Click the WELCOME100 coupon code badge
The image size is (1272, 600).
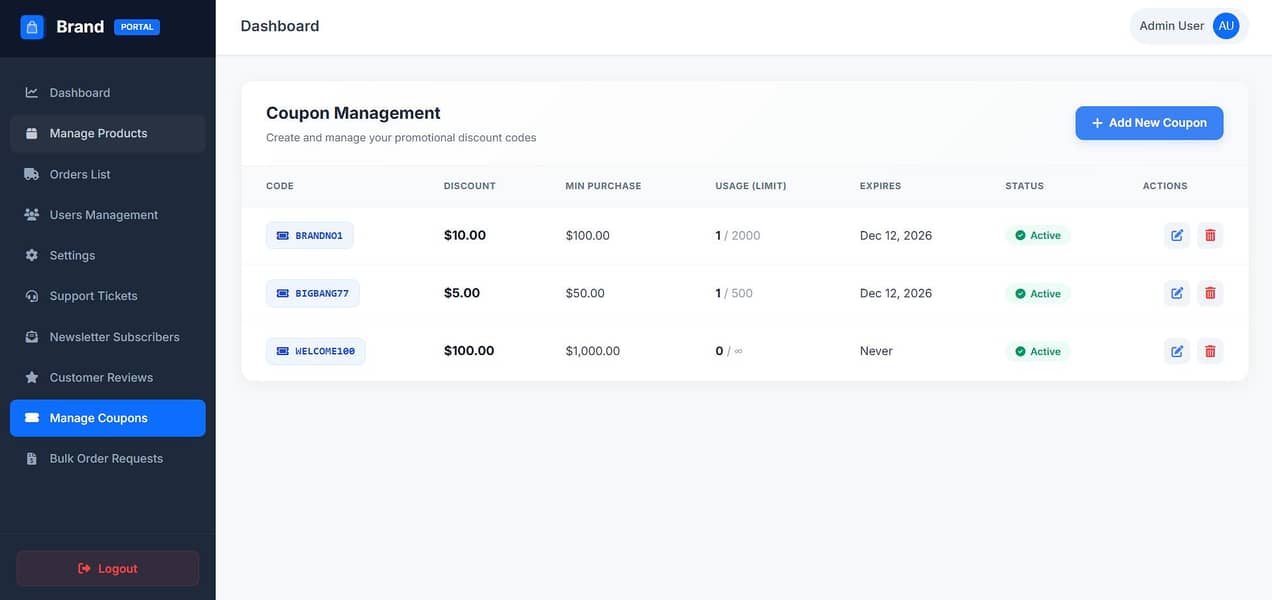[x=316, y=351]
